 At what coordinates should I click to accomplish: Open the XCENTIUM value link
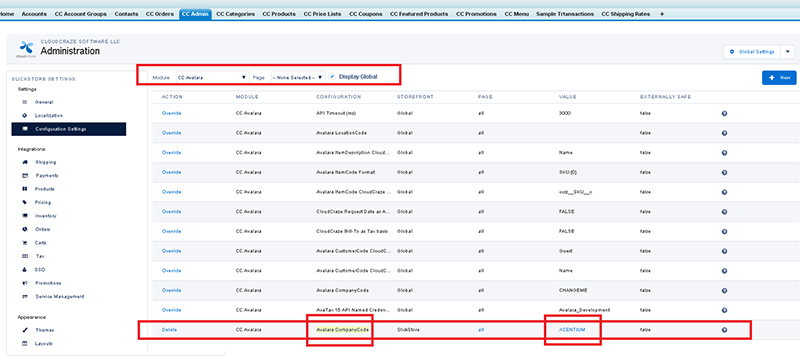coord(572,330)
